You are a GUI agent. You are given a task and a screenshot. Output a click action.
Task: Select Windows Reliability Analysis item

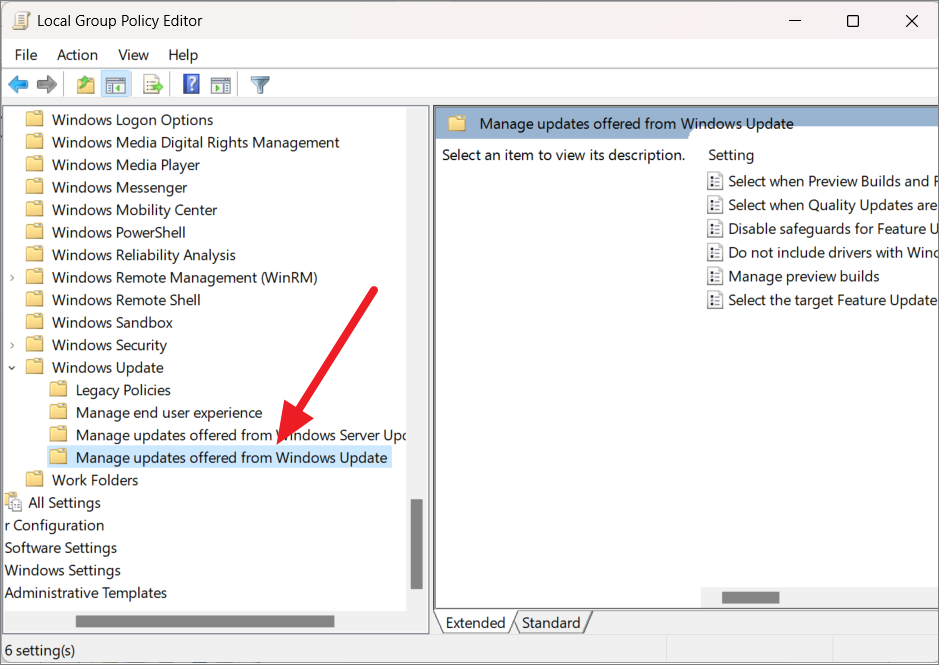(x=144, y=255)
